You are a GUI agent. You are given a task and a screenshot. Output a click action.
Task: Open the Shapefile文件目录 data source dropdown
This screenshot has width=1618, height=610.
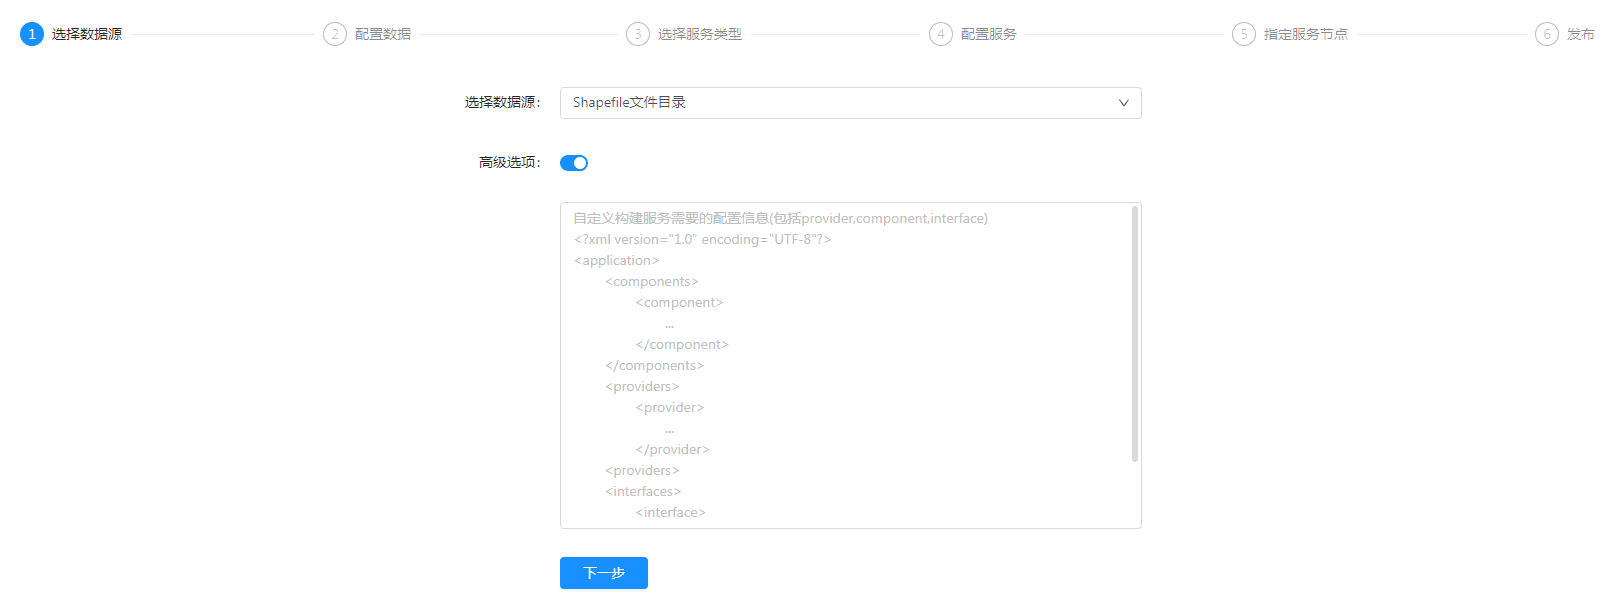coord(840,103)
